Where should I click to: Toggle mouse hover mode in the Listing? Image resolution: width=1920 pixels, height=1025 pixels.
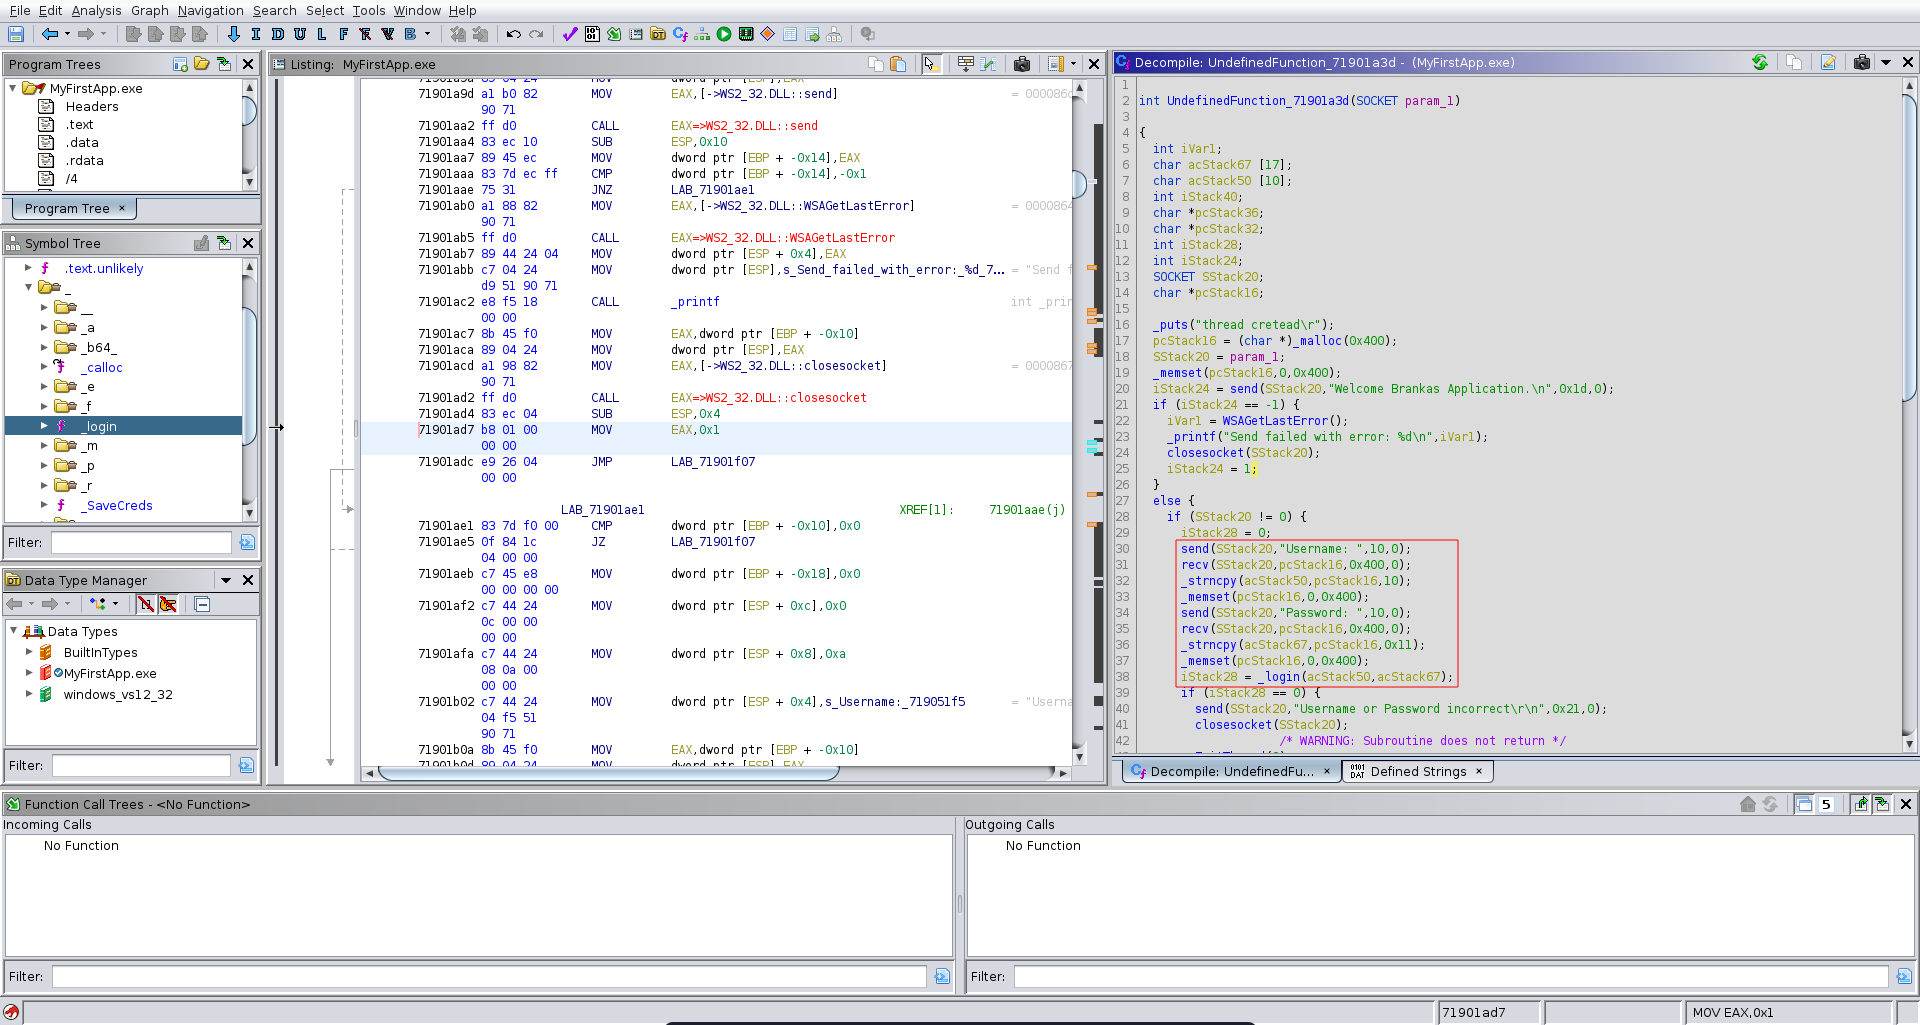931,64
